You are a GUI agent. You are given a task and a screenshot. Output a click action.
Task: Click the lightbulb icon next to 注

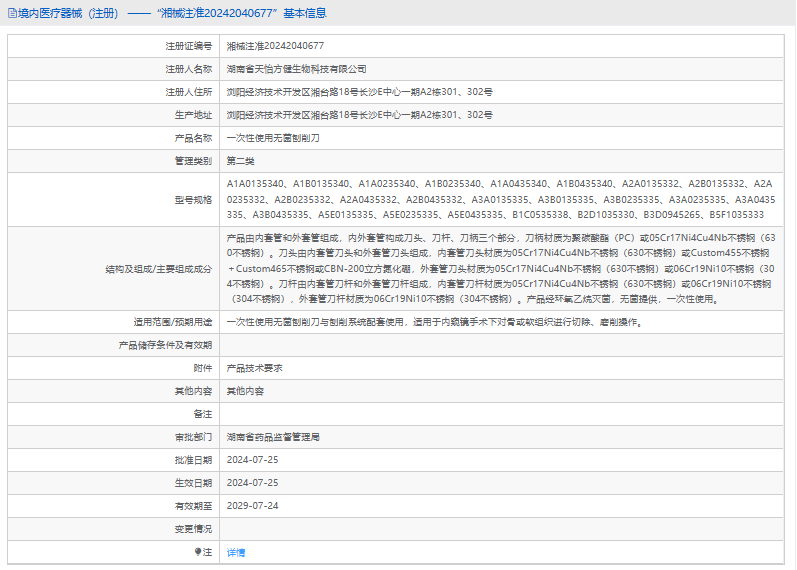[198, 552]
